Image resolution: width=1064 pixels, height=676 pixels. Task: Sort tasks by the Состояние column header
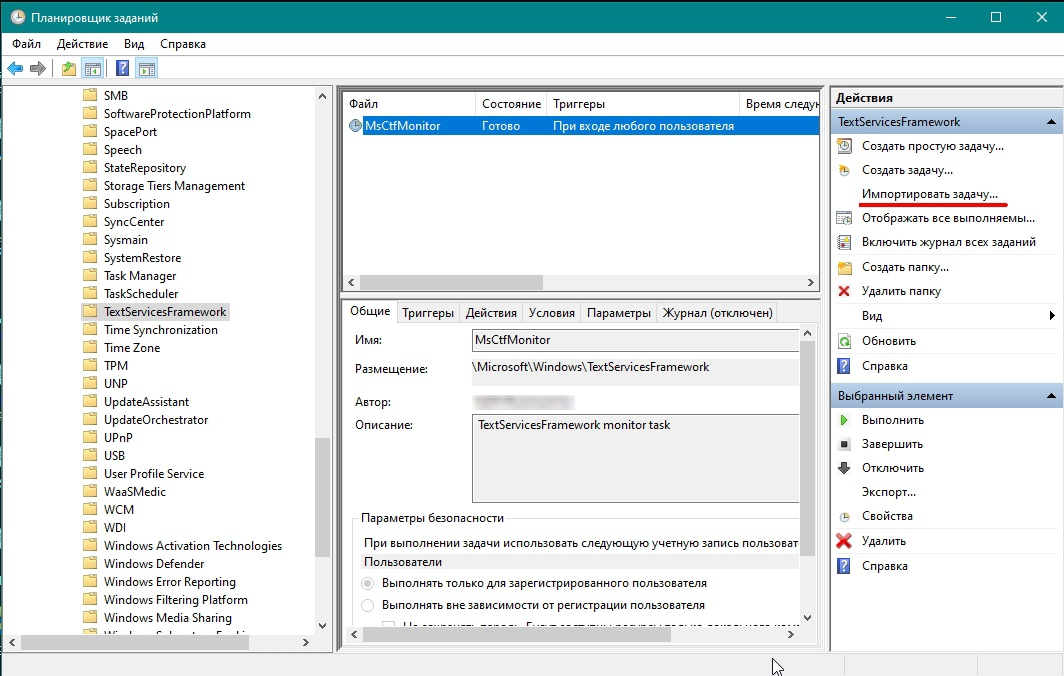[x=511, y=104]
